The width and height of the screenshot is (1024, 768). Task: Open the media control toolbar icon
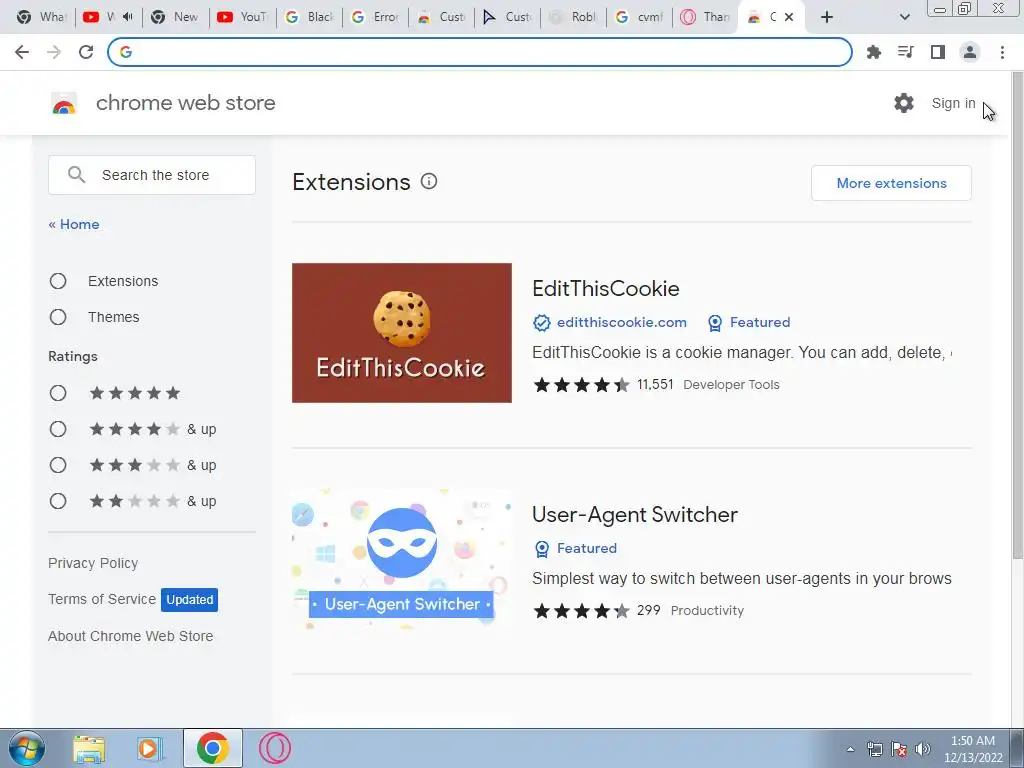coord(906,52)
